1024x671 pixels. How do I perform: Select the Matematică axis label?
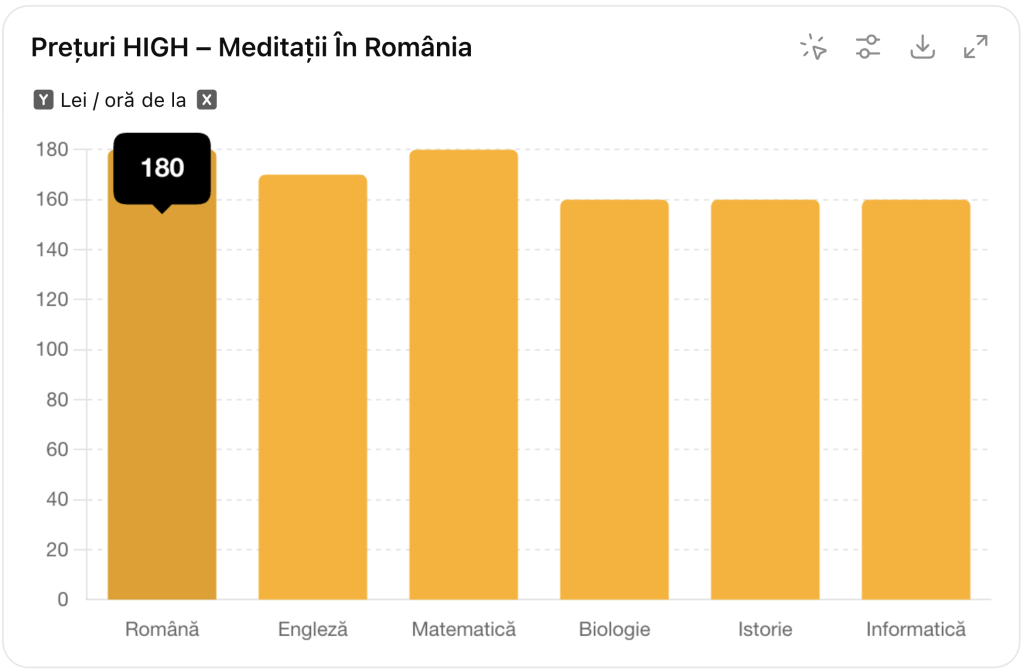464,630
